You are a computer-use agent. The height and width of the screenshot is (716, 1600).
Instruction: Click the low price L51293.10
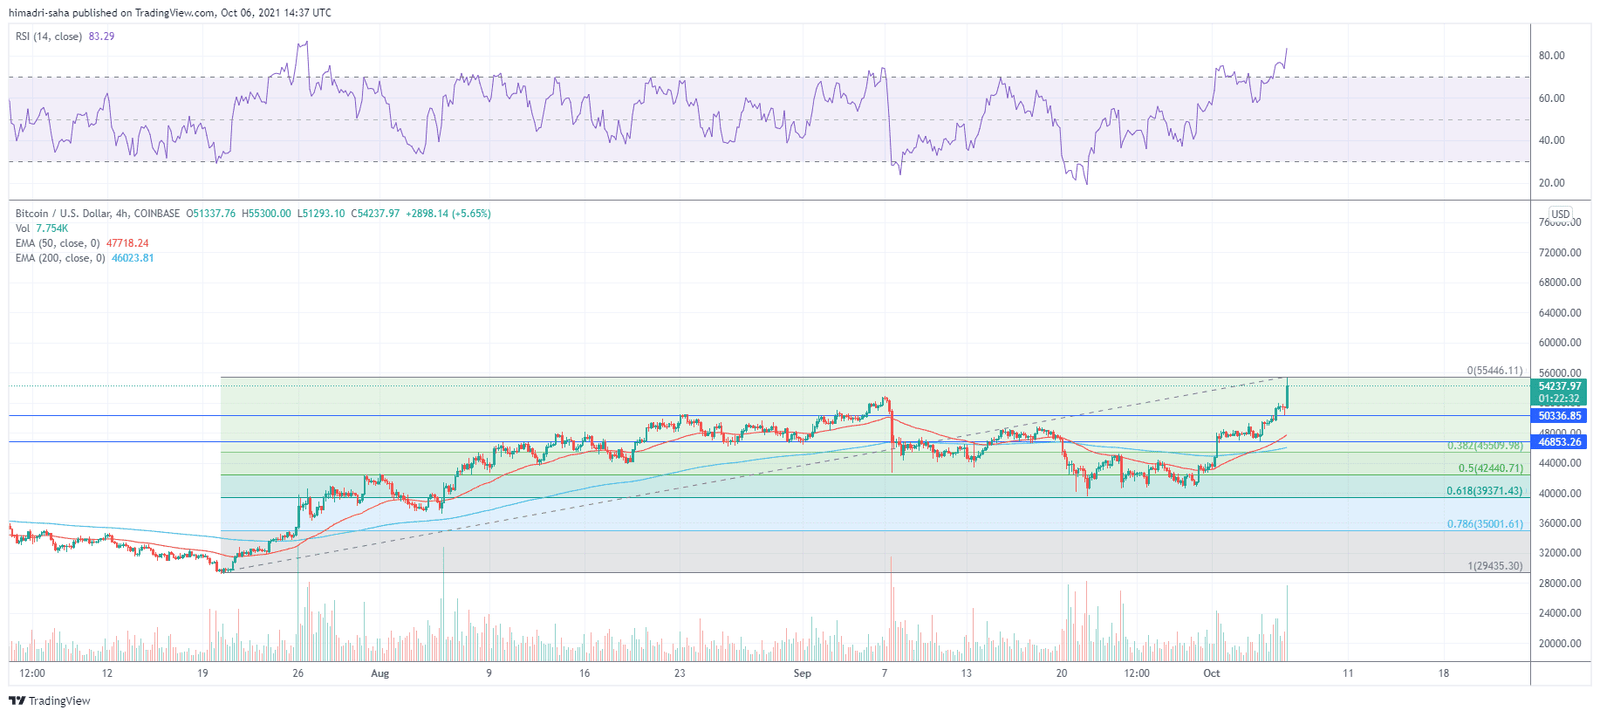pos(321,213)
